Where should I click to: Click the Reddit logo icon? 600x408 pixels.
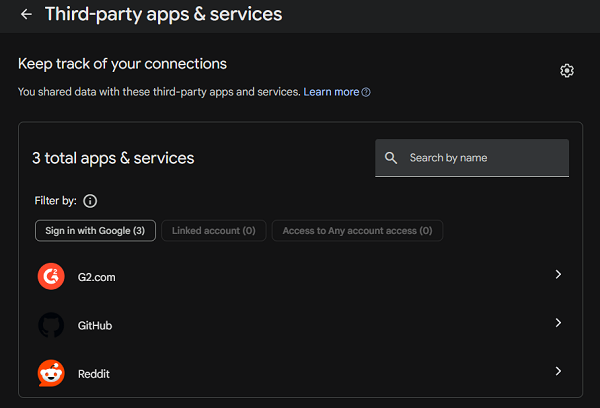[51, 373]
